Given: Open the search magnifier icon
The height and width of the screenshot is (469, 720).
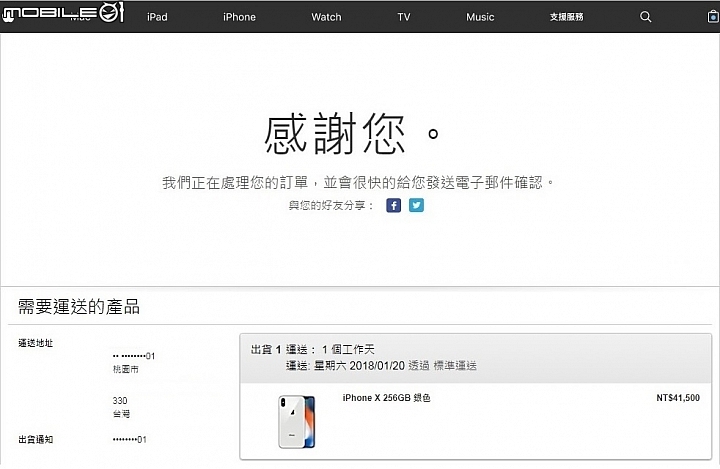Looking at the screenshot, I should pyautogui.click(x=645, y=17).
